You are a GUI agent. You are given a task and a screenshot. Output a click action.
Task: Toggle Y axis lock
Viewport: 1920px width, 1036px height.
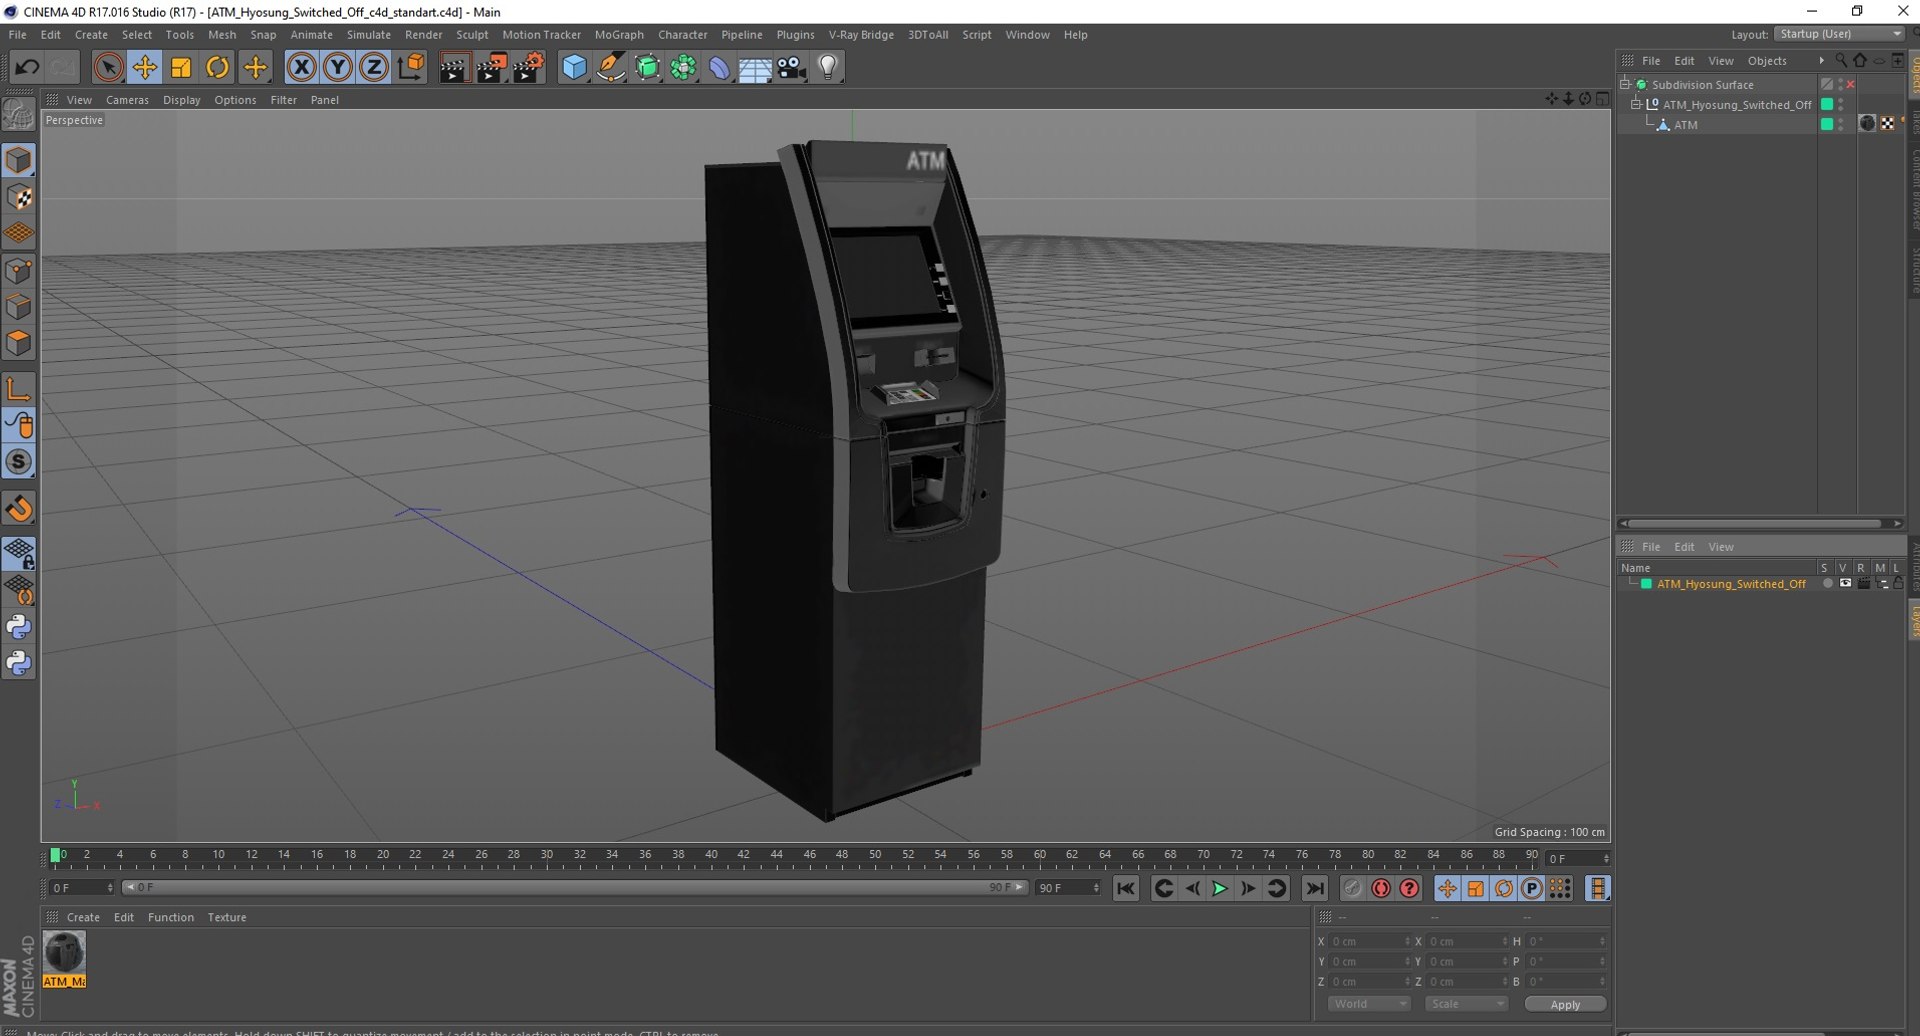pyautogui.click(x=338, y=67)
